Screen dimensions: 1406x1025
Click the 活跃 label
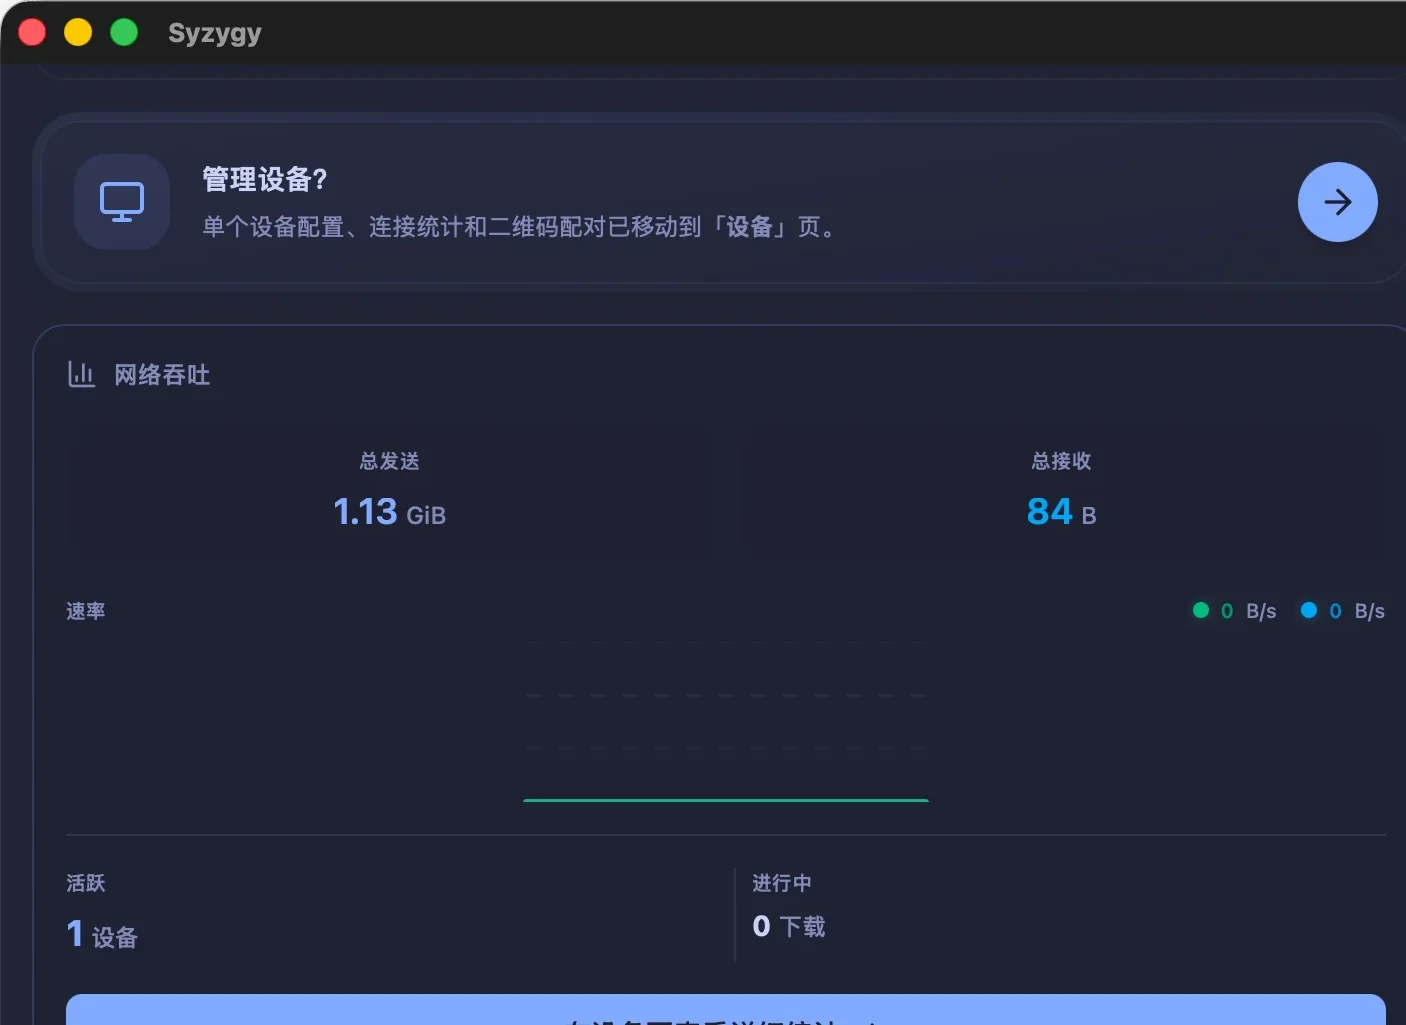pyautogui.click(x=86, y=883)
